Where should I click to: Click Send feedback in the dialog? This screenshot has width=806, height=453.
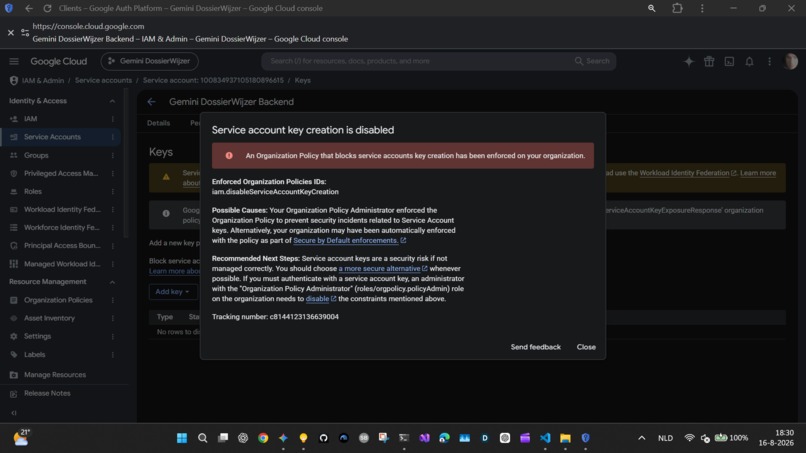[x=536, y=347]
